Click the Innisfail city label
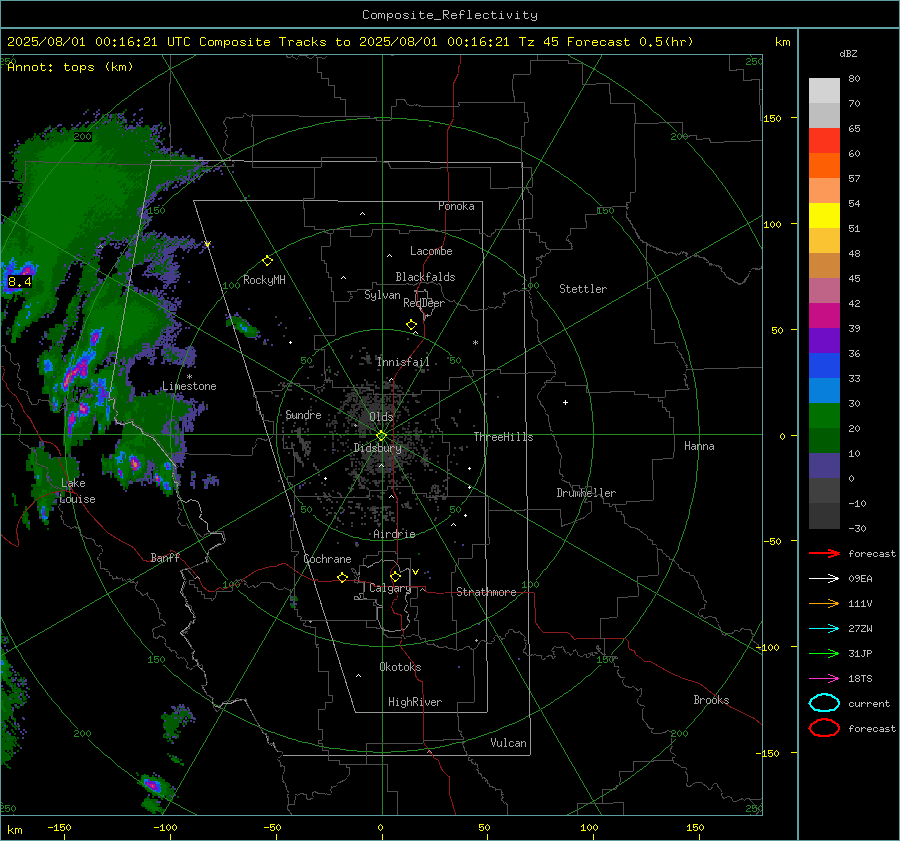Image resolution: width=900 pixels, height=841 pixels. pyautogui.click(x=403, y=362)
